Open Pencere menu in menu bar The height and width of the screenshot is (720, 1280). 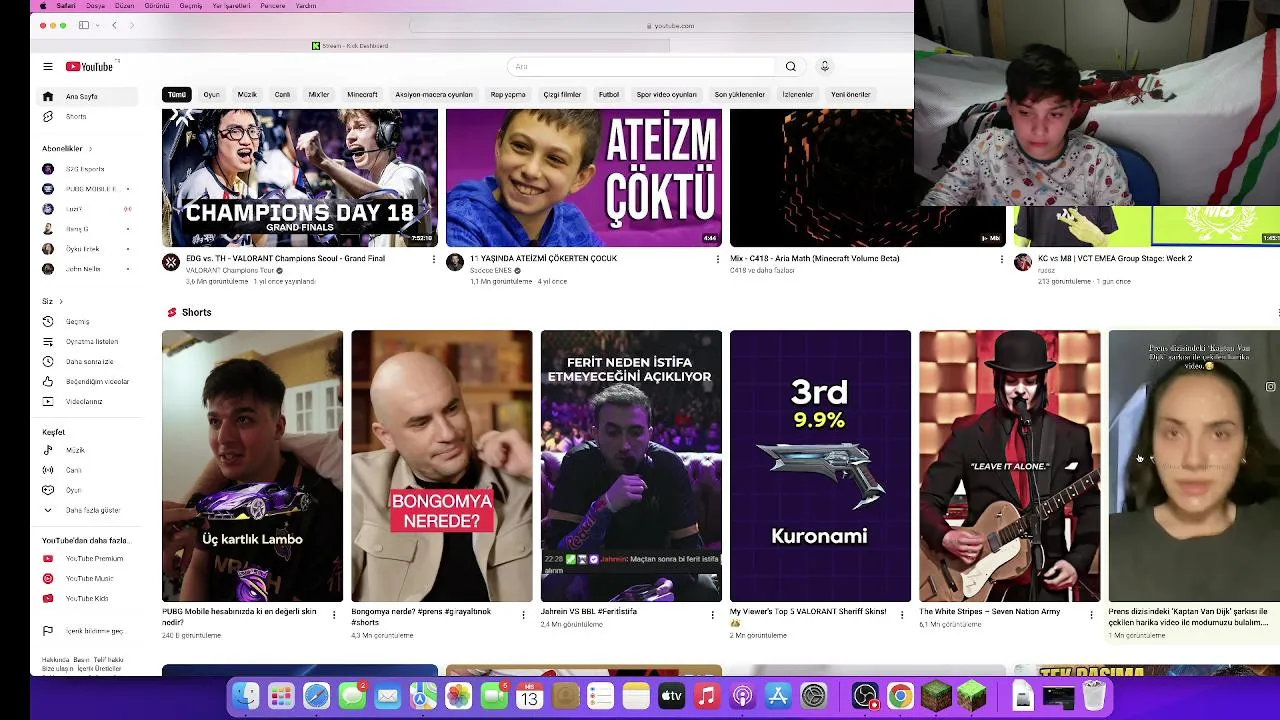tap(273, 6)
